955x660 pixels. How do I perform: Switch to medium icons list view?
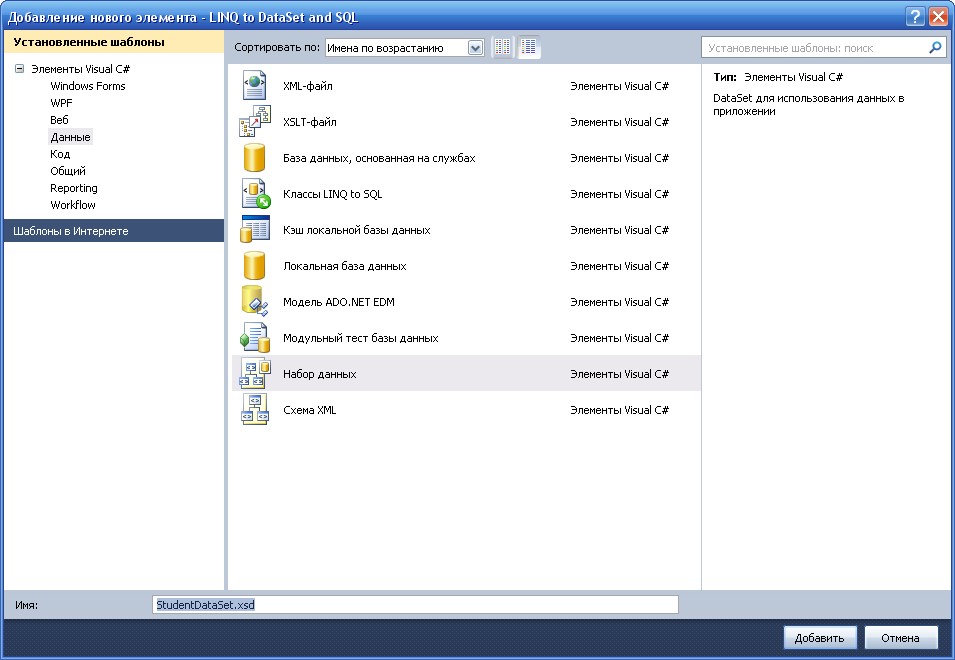click(x=529, y=47)
